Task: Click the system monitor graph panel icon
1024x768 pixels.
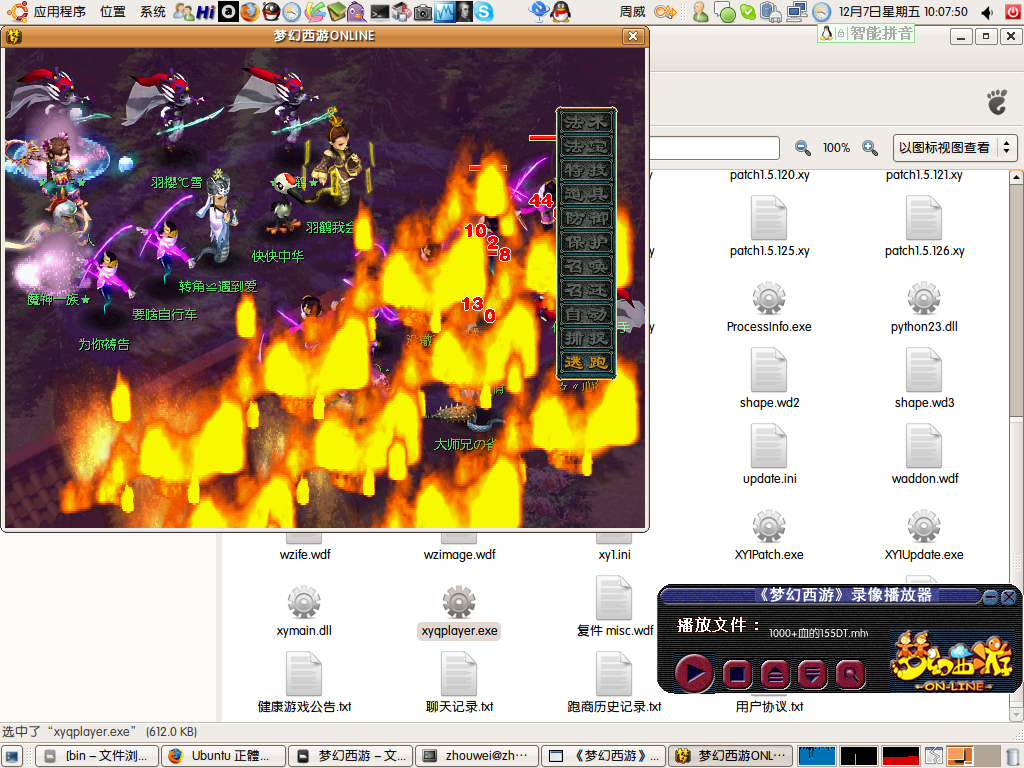Action: [444, 11]
